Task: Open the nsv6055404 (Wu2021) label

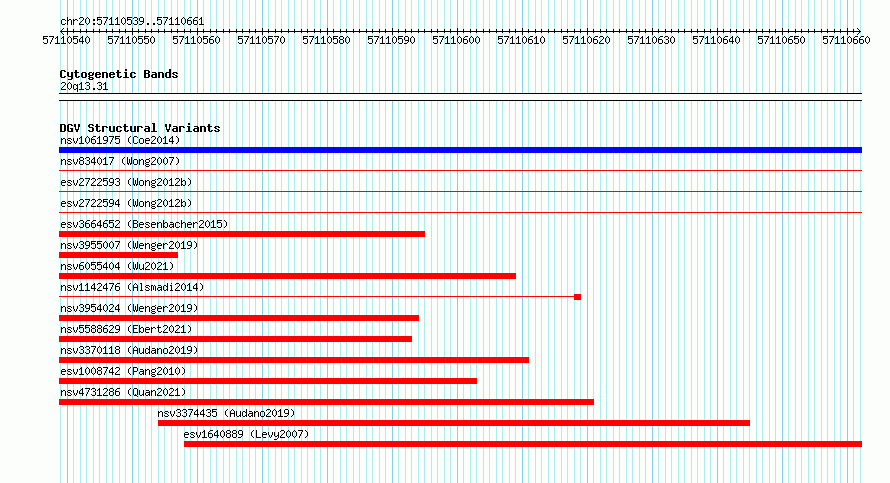Action: (x=117, y=266)
